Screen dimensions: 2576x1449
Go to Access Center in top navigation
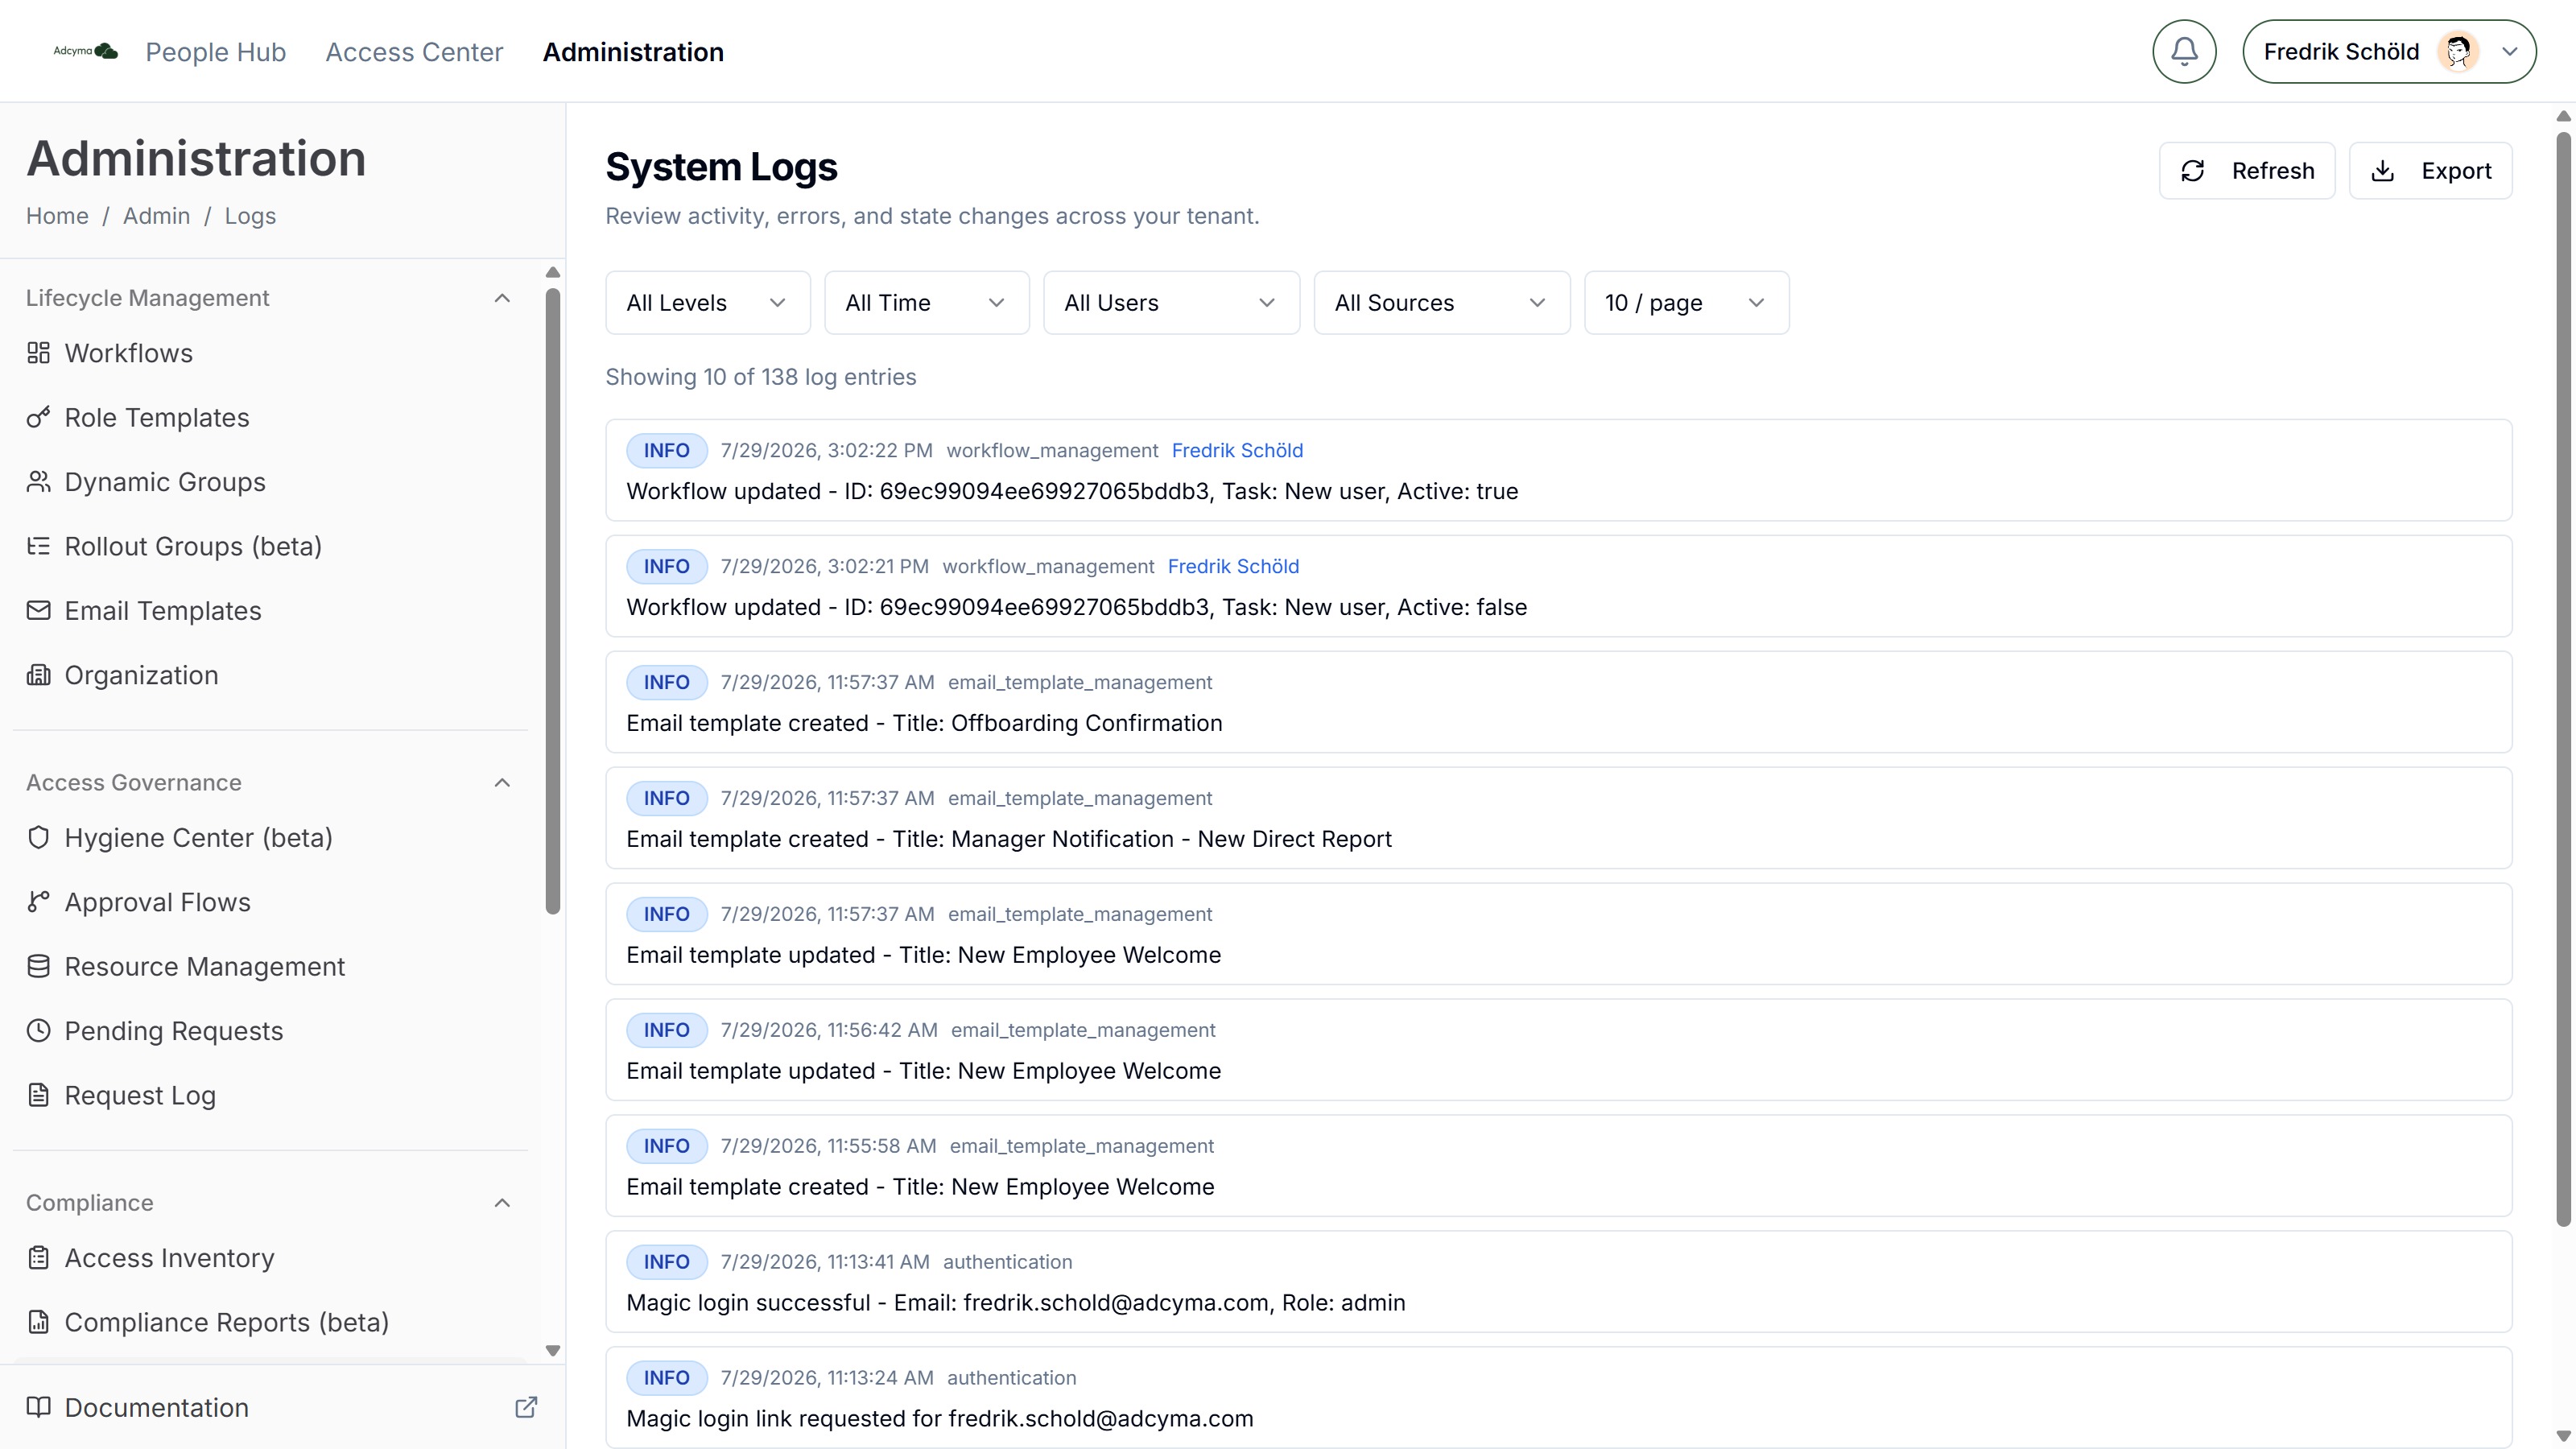point(414,52)
